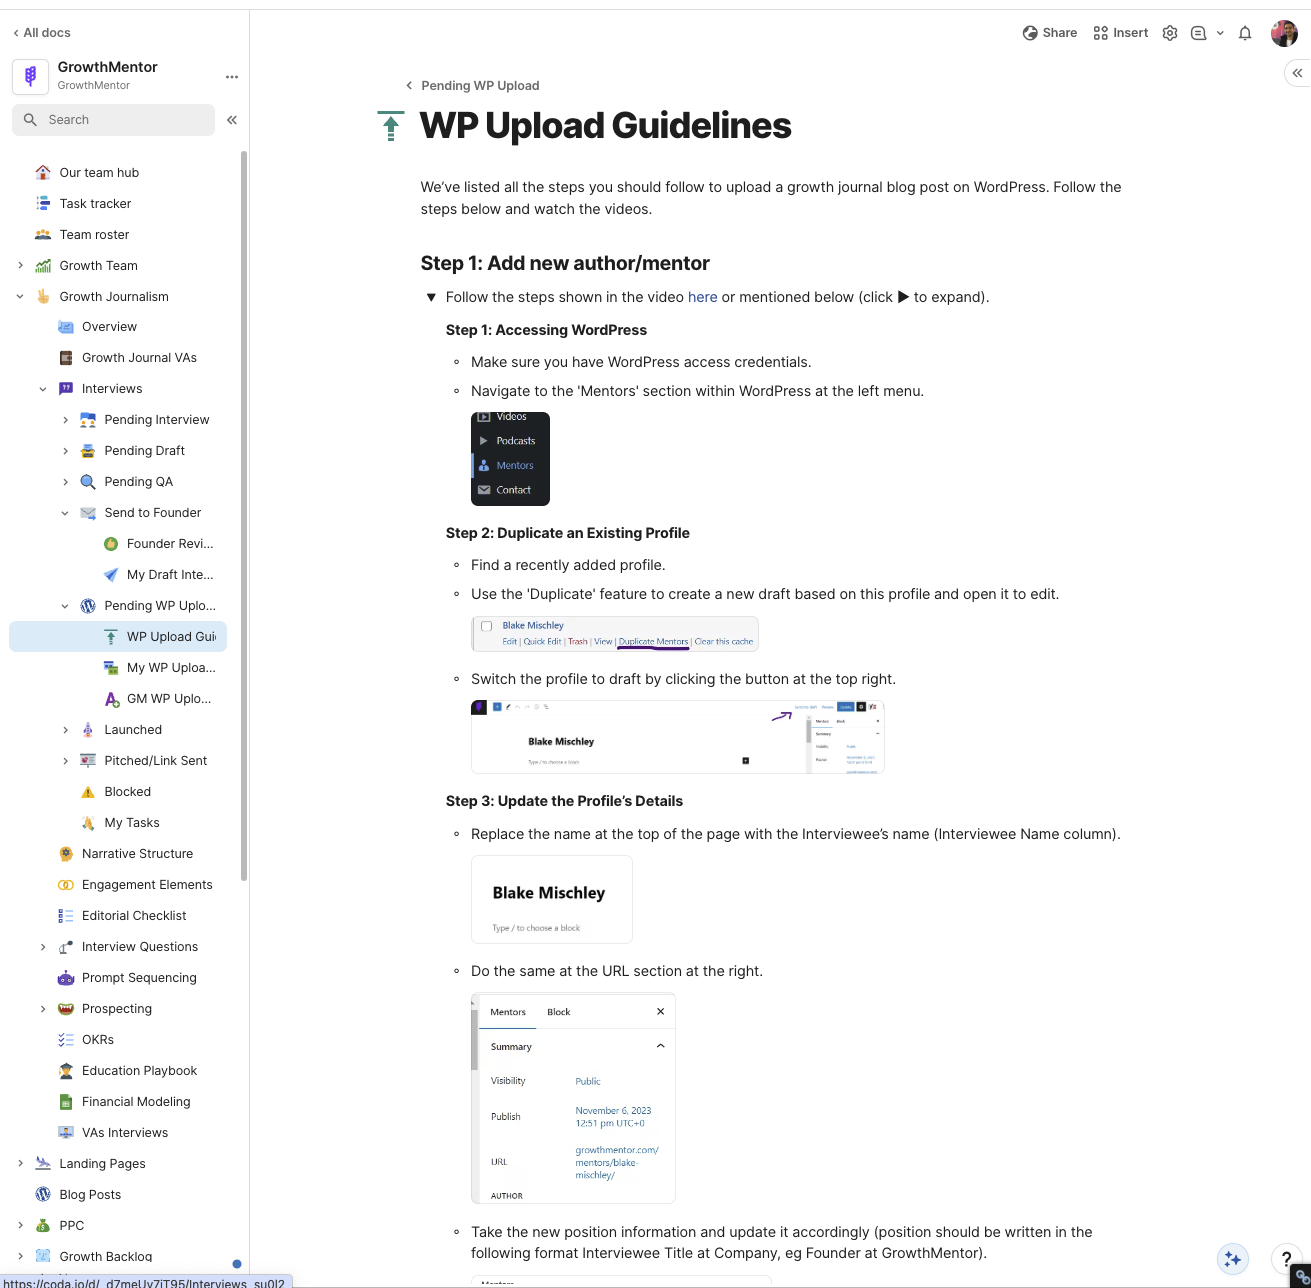Image resolution: width=1311 pixels, height=1288 pixels.
Task: Expand the Pending Draft item
Action: click(x=65, y=451)
